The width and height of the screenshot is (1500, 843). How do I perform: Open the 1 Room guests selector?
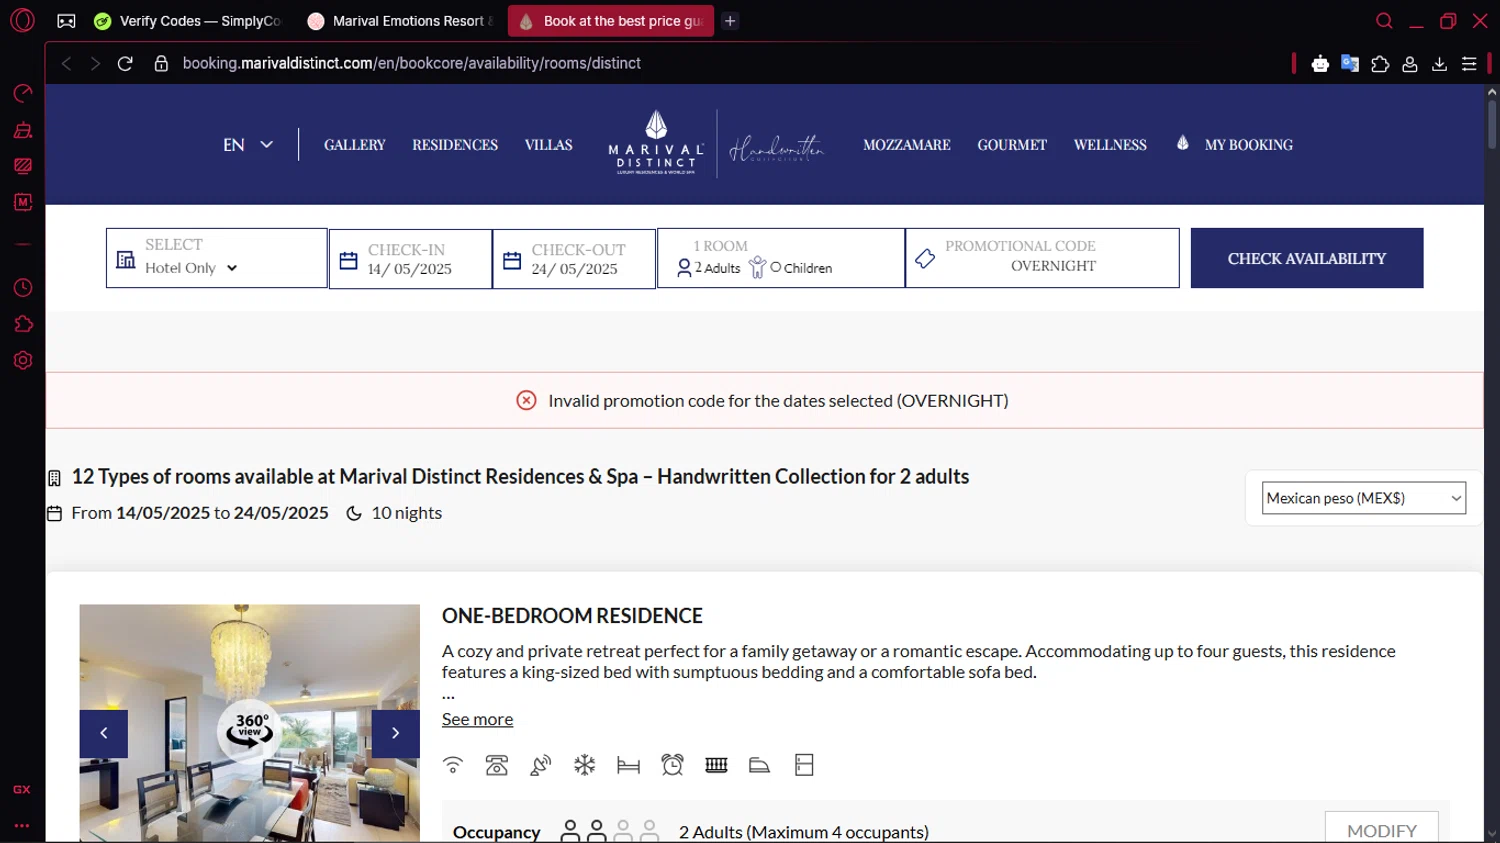[781, 258]
